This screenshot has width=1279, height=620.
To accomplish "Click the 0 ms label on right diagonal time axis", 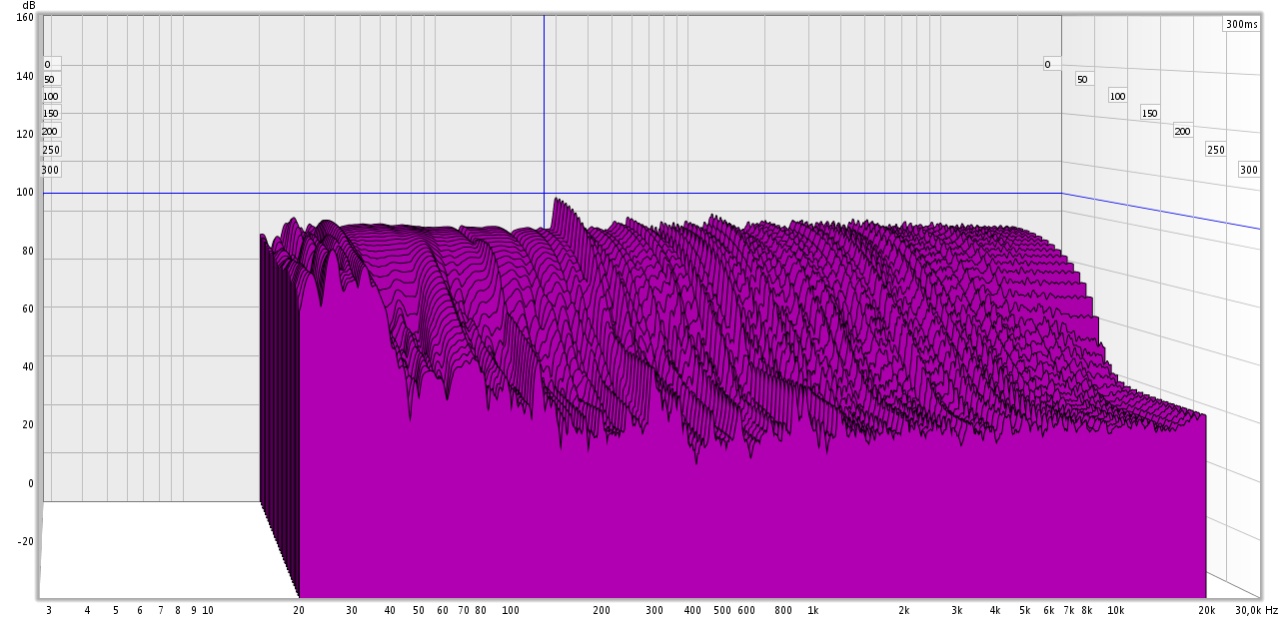I will [1047, 64].
